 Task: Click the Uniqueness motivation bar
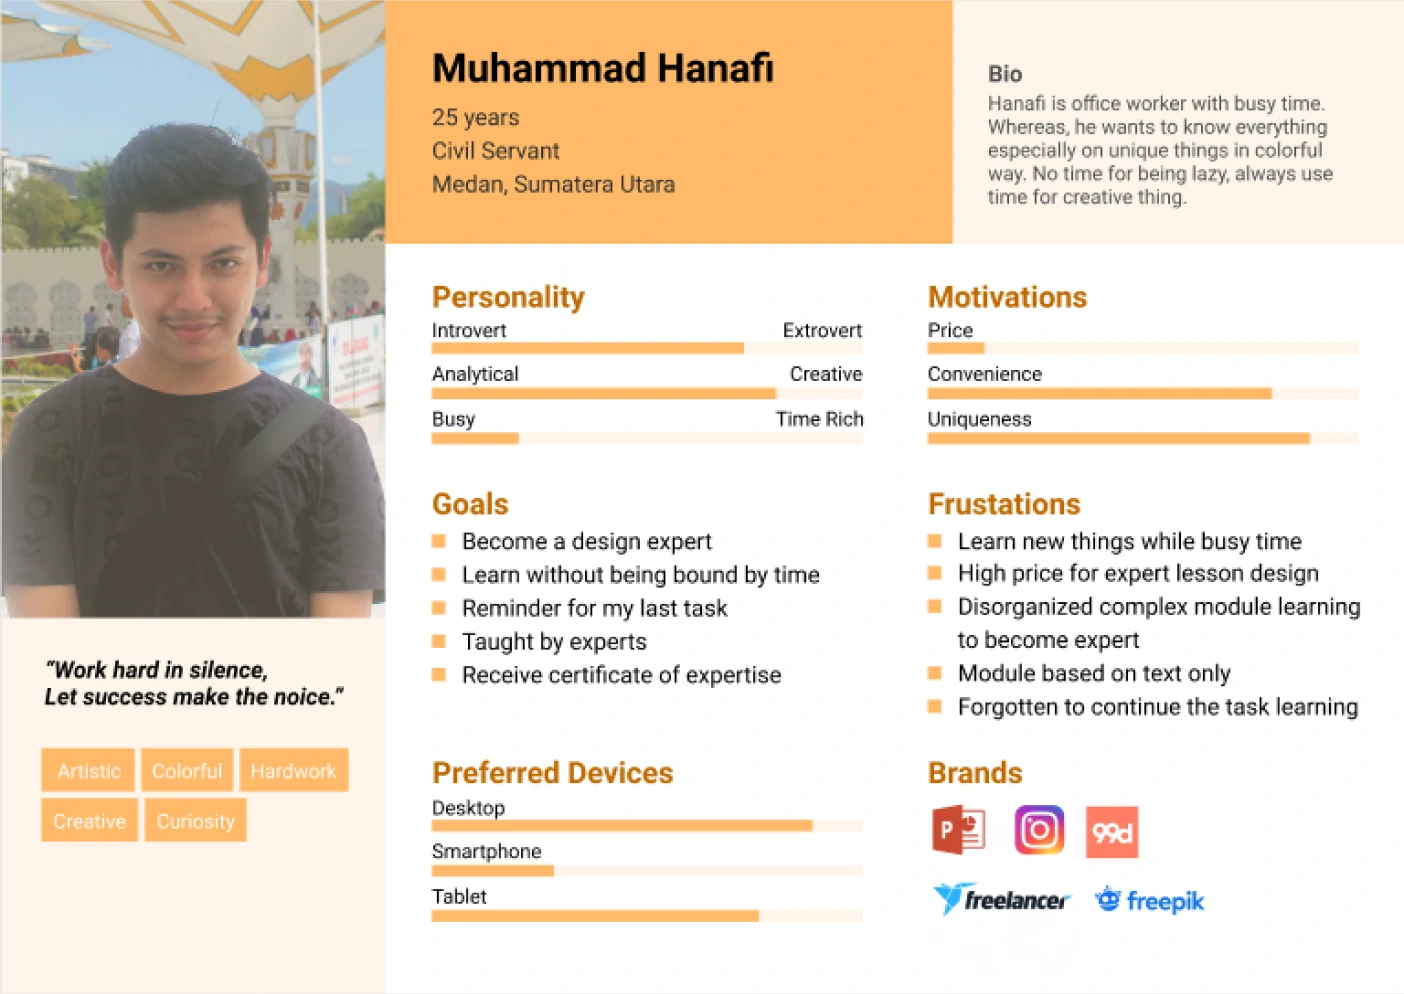pos(1143,438)
